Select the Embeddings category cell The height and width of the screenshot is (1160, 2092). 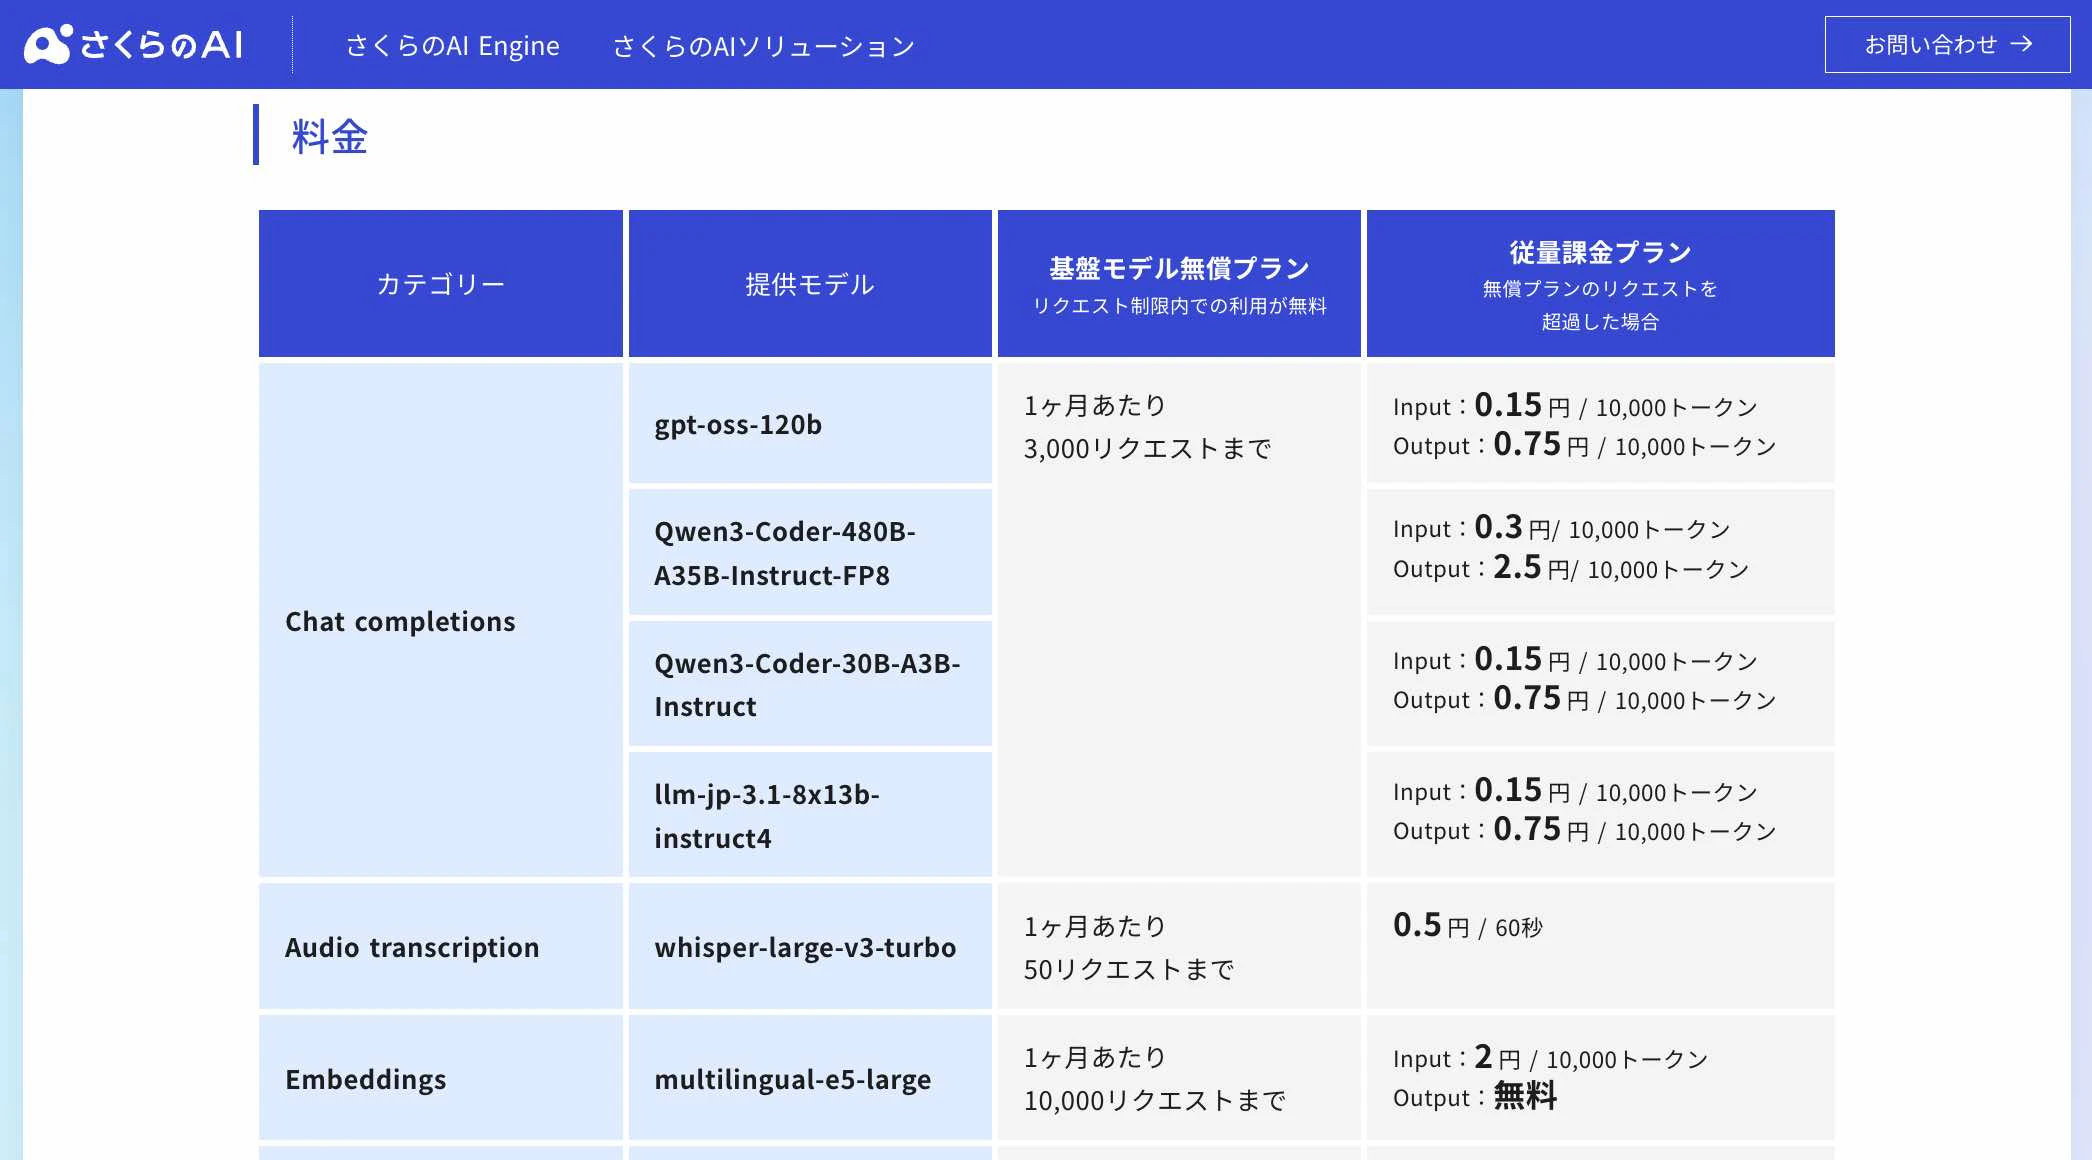click(x=441, y=1078)
